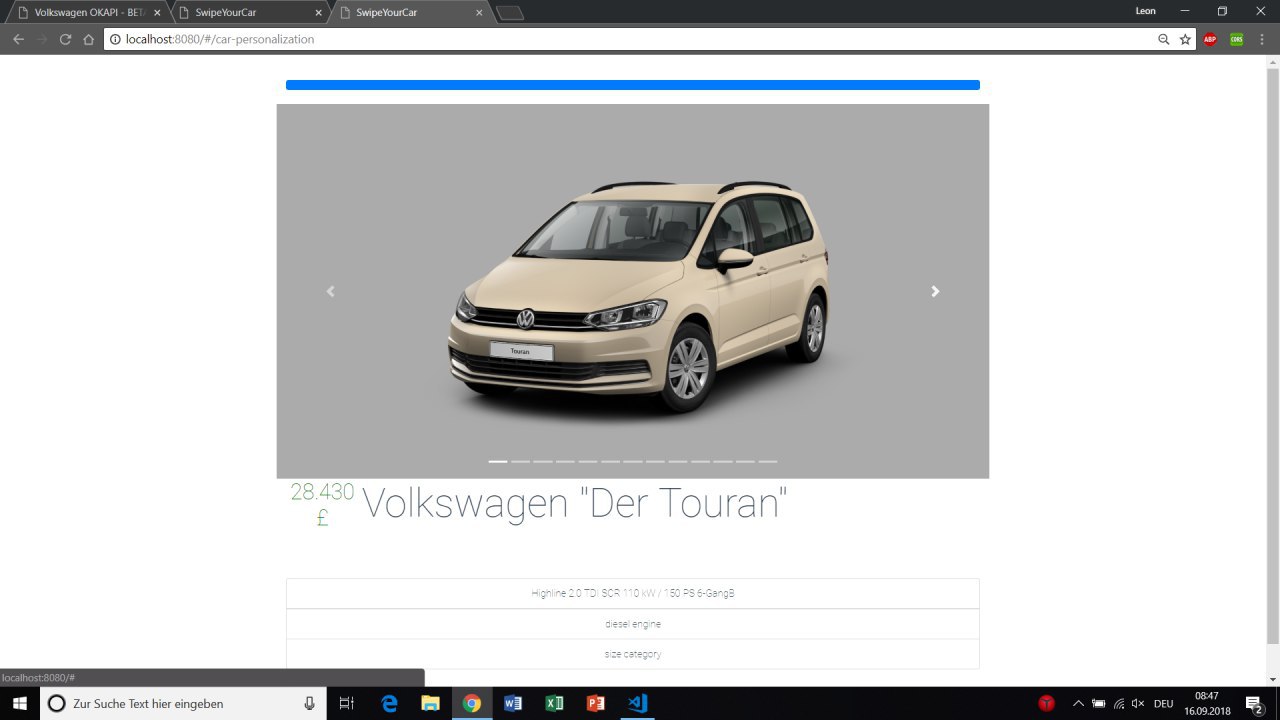Click the blue progress bar

tap(633, 85)
